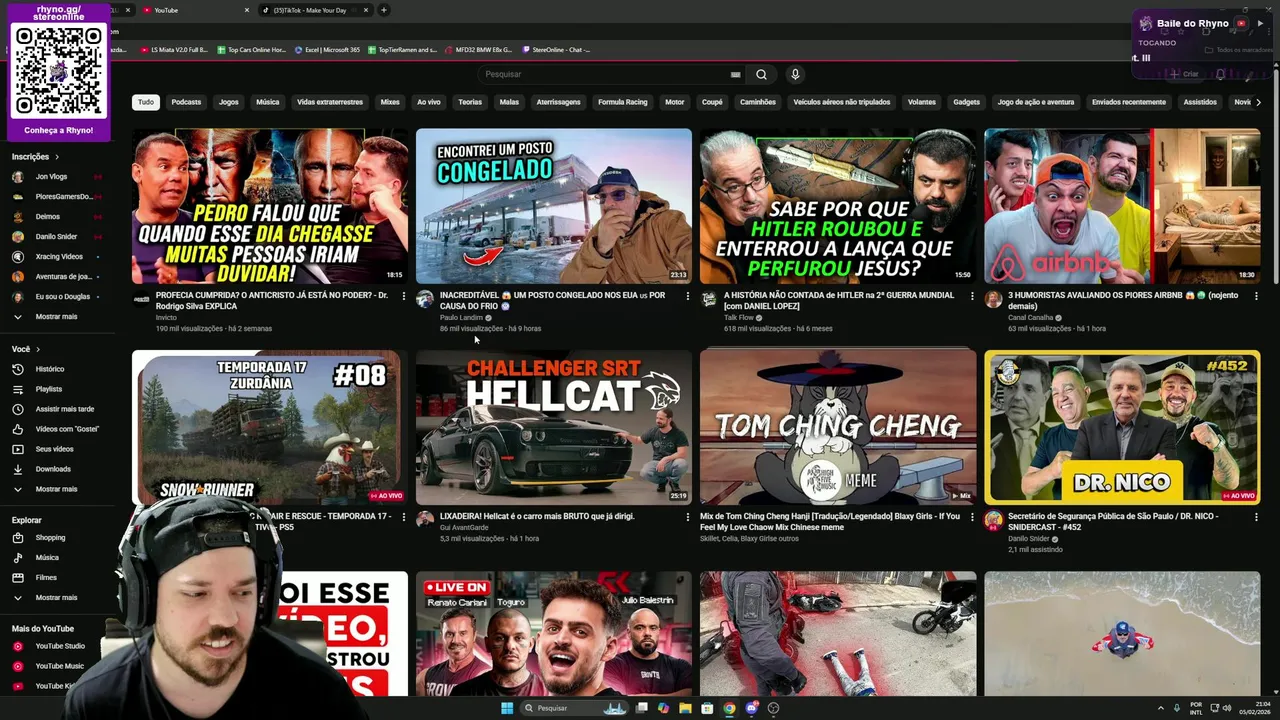The width and height of the screenshot is (1280, 720).
Task: Select the Formula Racing filter chip
Action: point(623,102)
